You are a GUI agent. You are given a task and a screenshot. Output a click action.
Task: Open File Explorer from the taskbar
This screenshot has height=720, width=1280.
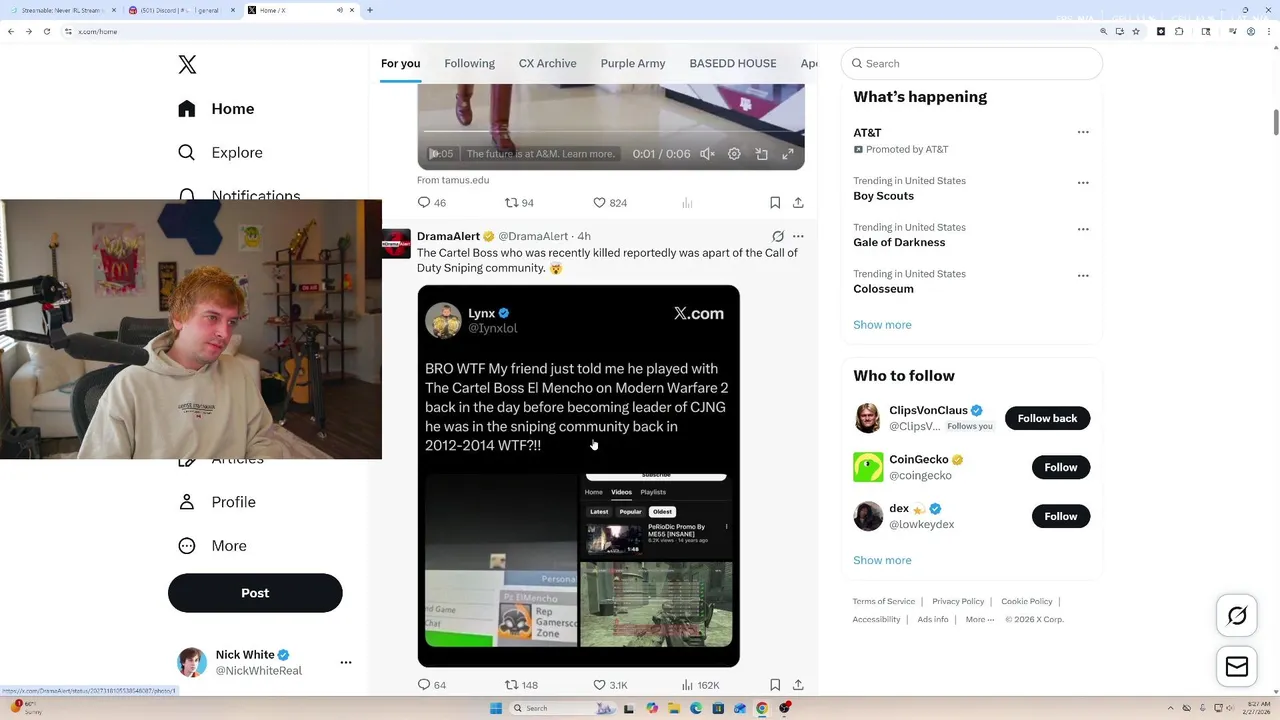coord(674,708)
